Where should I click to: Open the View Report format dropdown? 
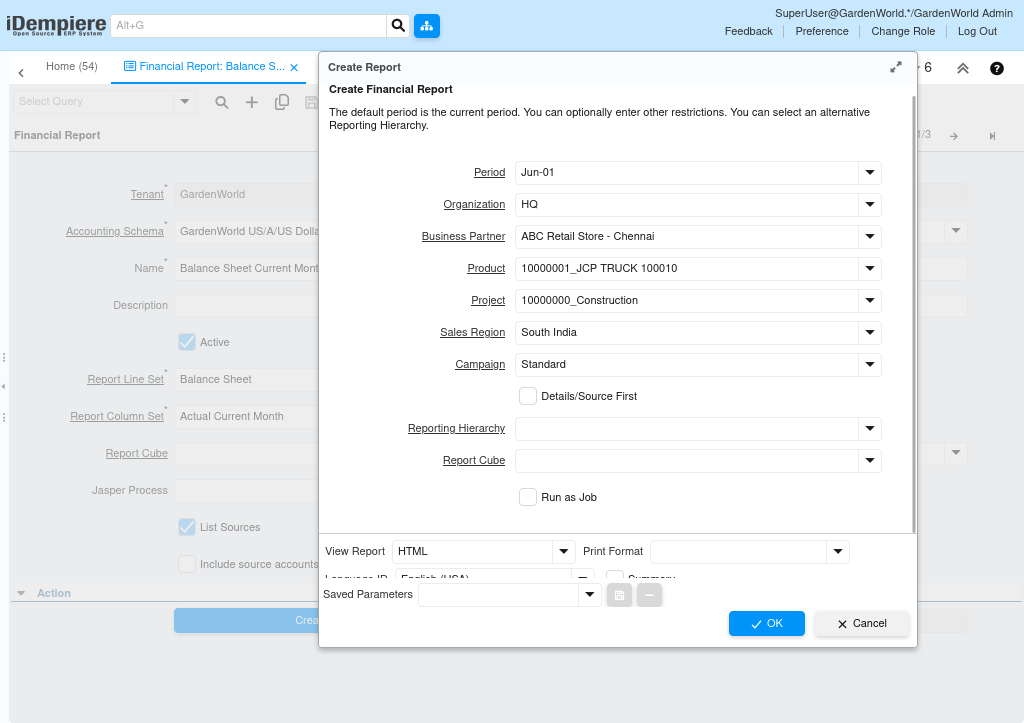point(564,551)
